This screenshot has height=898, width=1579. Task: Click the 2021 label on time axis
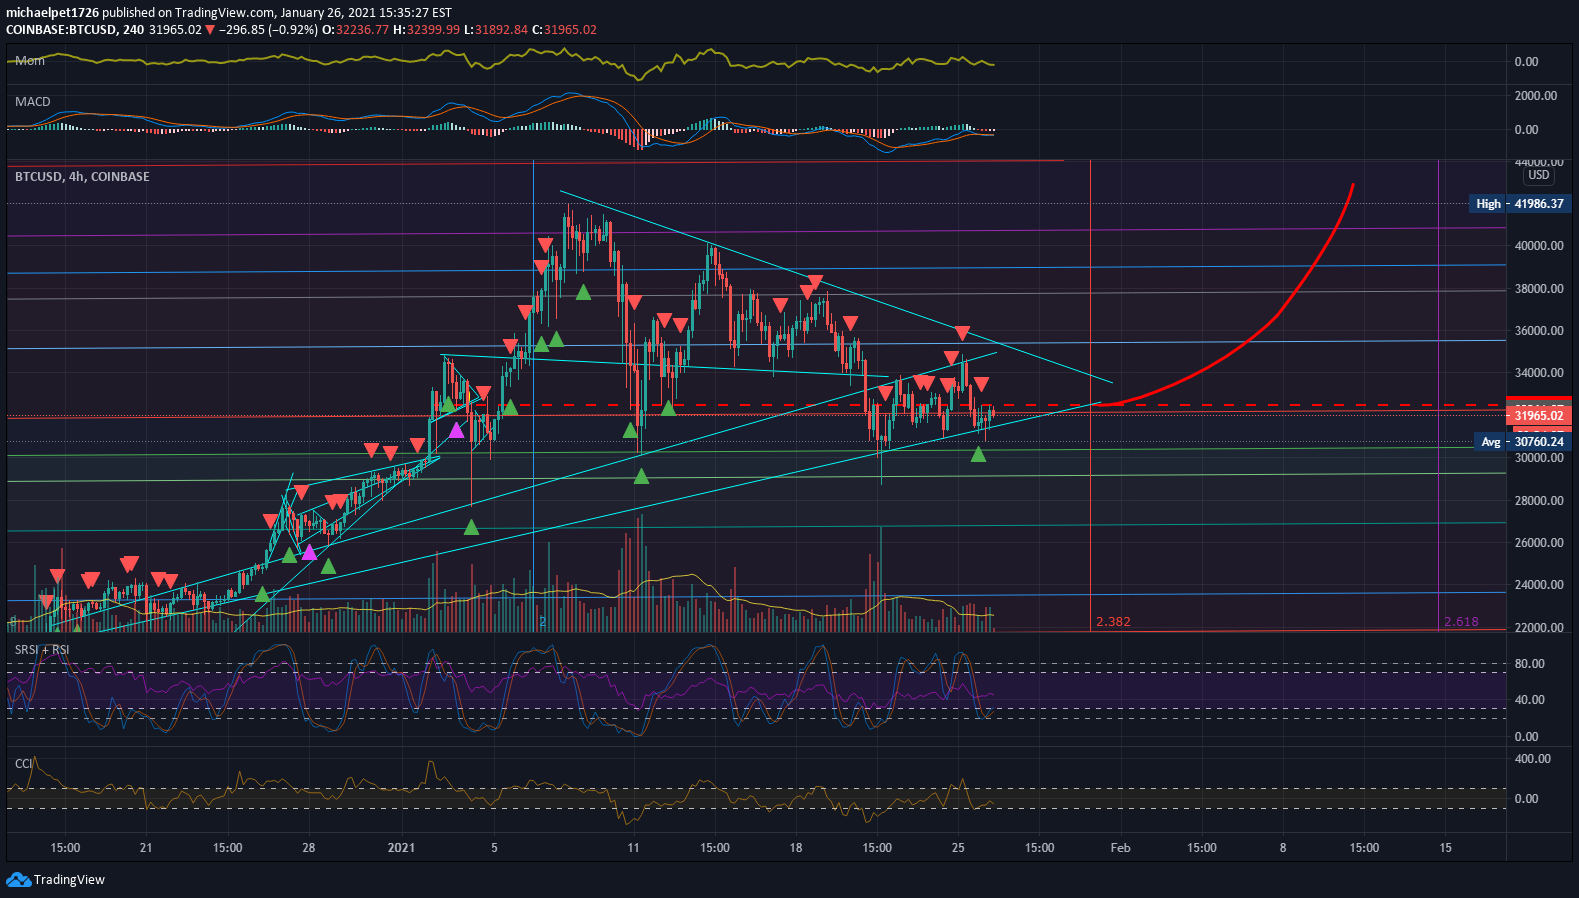[x=401, y=848]
